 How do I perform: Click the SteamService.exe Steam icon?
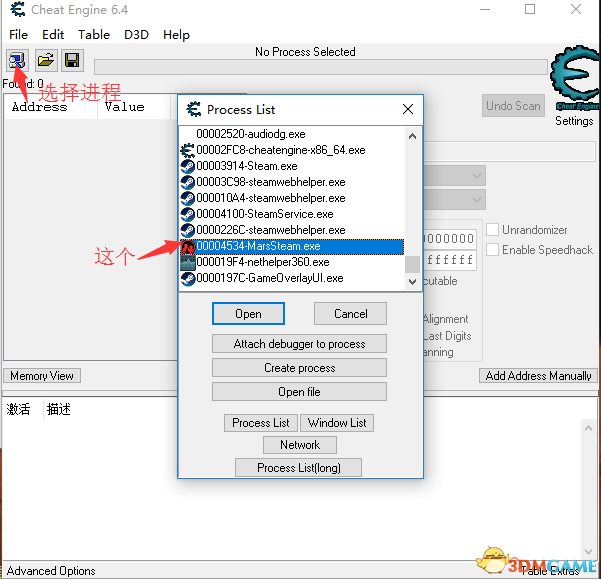187,214
